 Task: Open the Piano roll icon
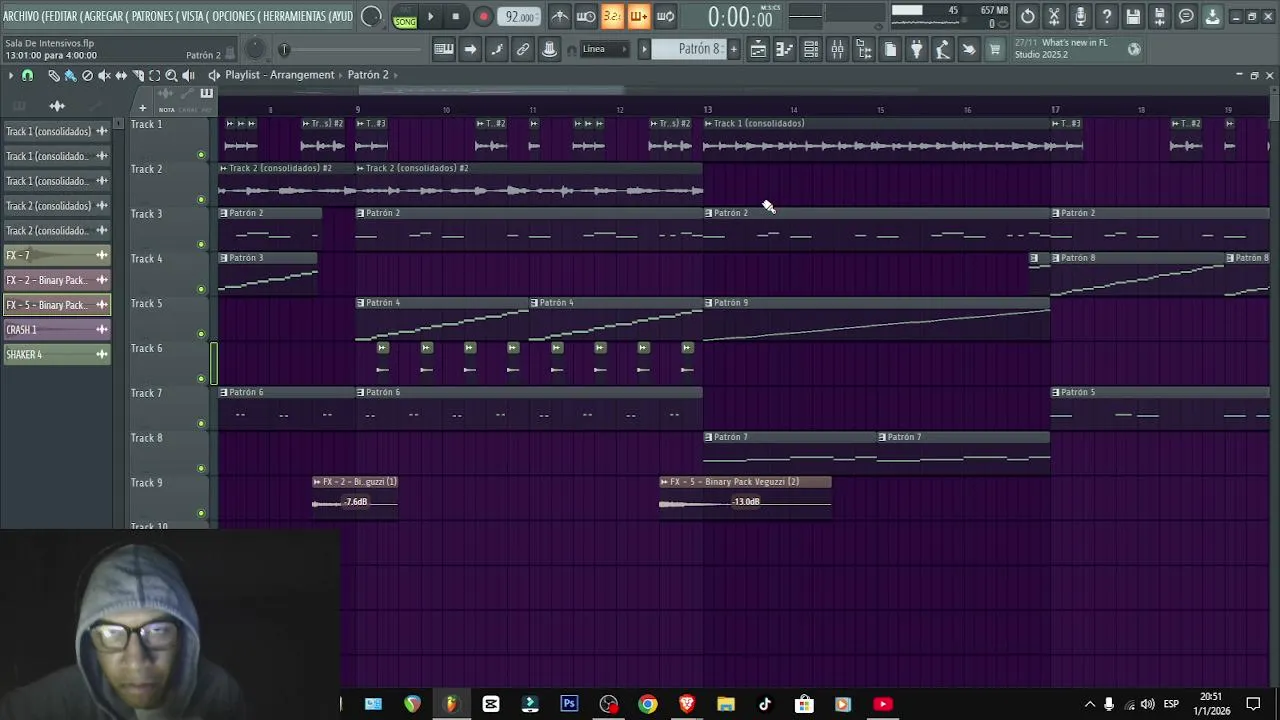[785, 49]
